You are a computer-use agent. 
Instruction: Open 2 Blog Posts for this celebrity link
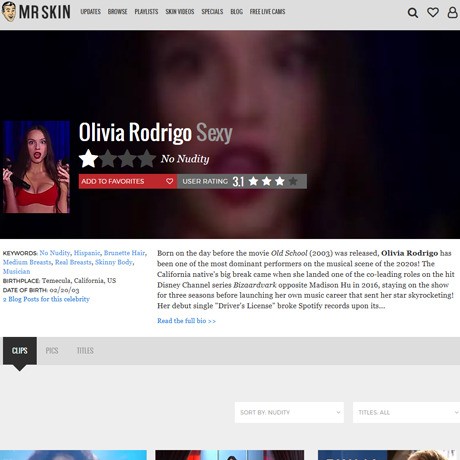46,299
